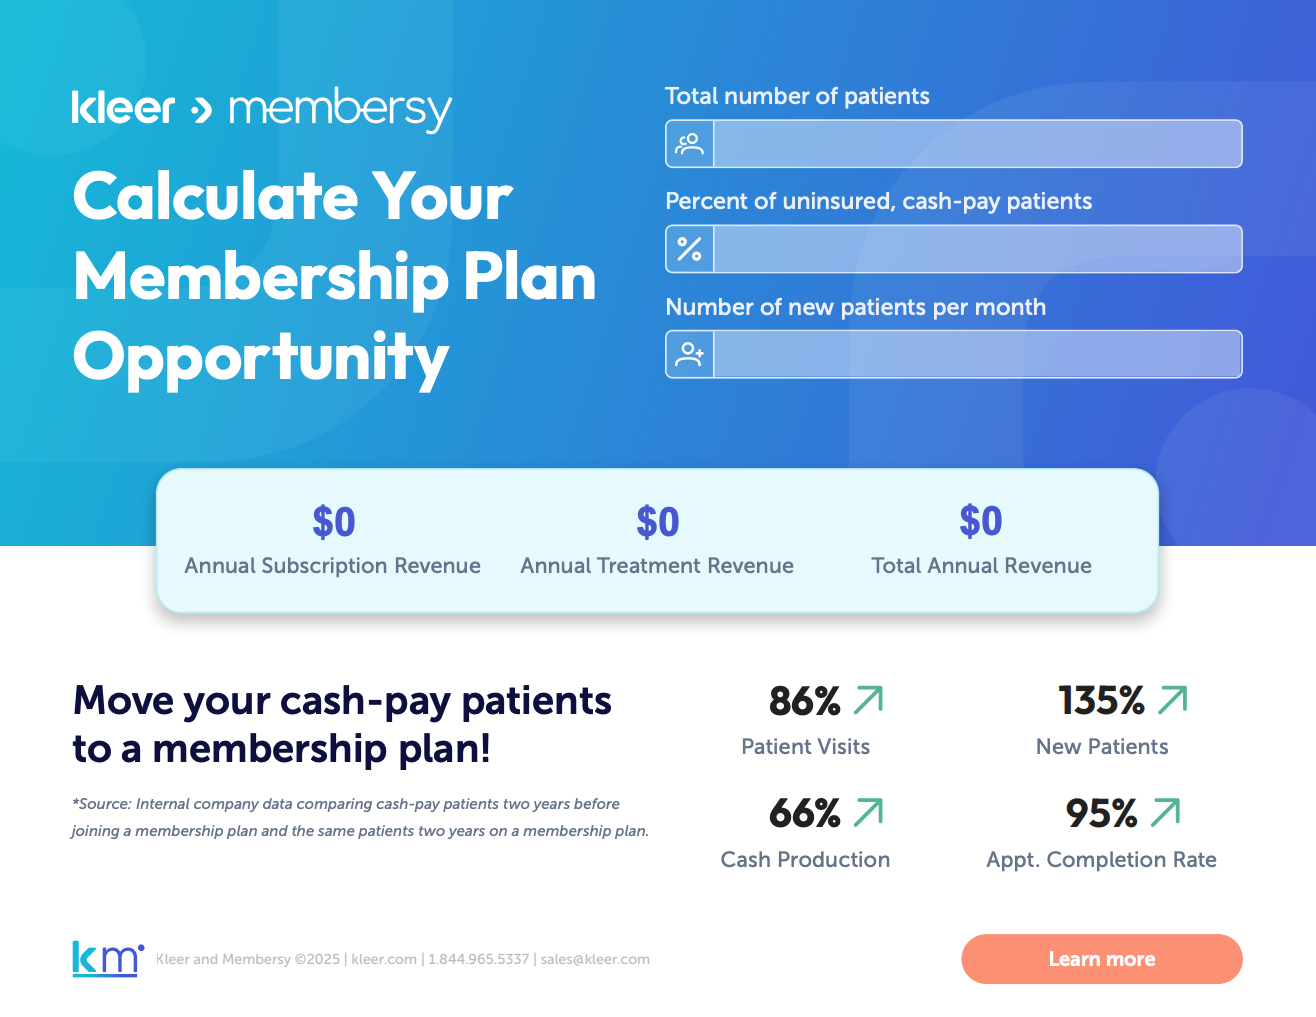This screenshot has width=1316, height=1017.
Task: Click the green arrow beside 66%
Action: click(868, 813)
